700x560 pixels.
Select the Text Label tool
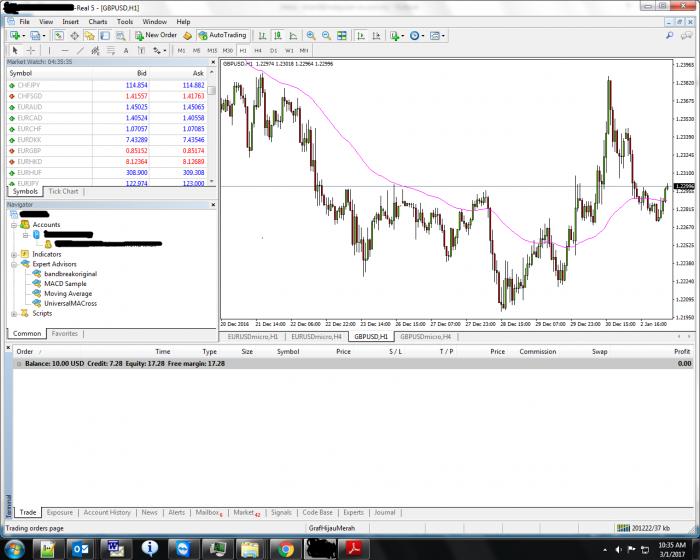click(141, 50)
